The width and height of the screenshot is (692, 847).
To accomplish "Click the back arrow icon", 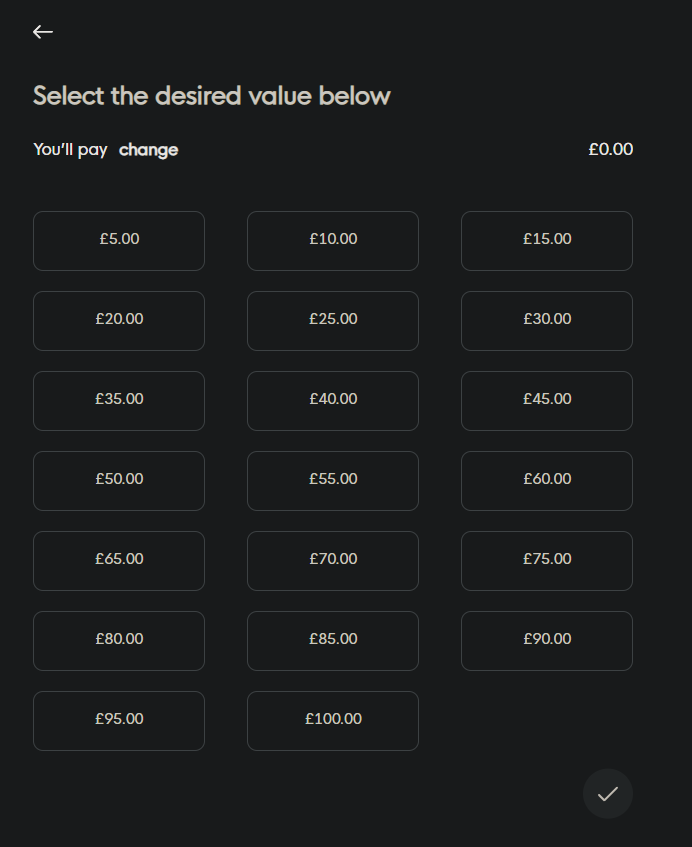I will pyautogui.click(x=43, y=32).
